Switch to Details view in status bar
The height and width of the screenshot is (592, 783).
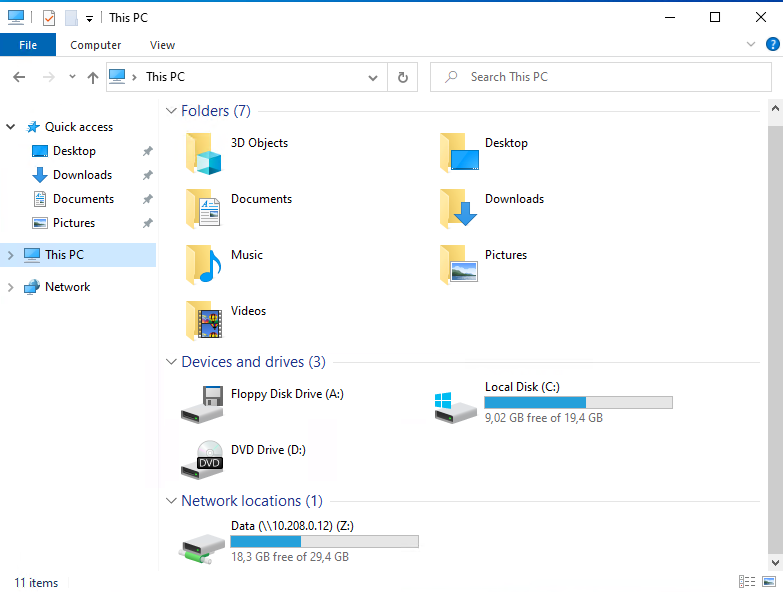tap(747, 582)
